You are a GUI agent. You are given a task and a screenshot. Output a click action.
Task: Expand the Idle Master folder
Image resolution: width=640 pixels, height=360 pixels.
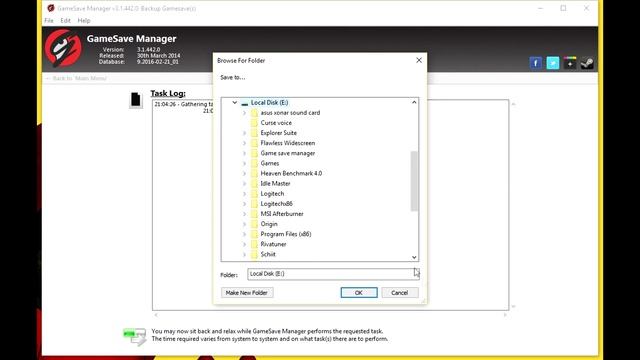(244, 184)
